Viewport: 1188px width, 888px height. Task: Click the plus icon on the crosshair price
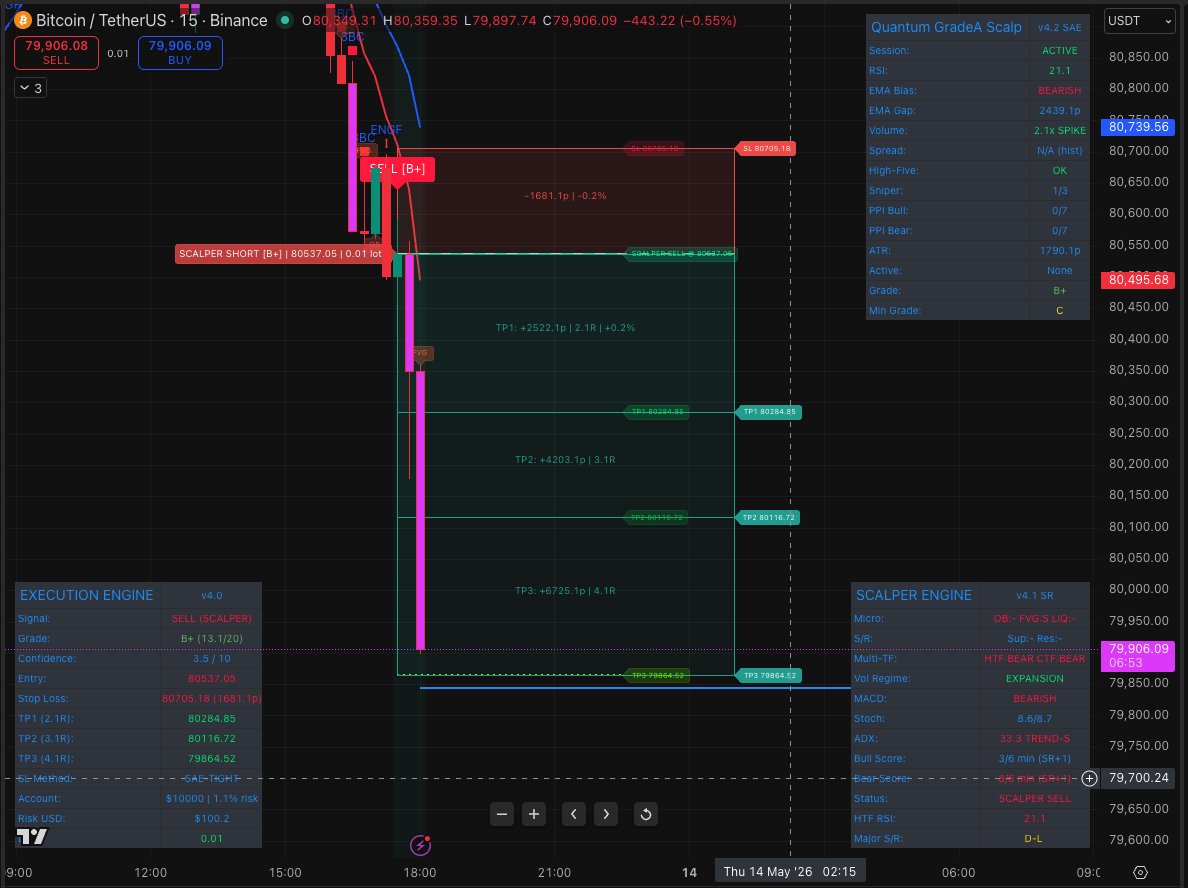[1090, 778]
